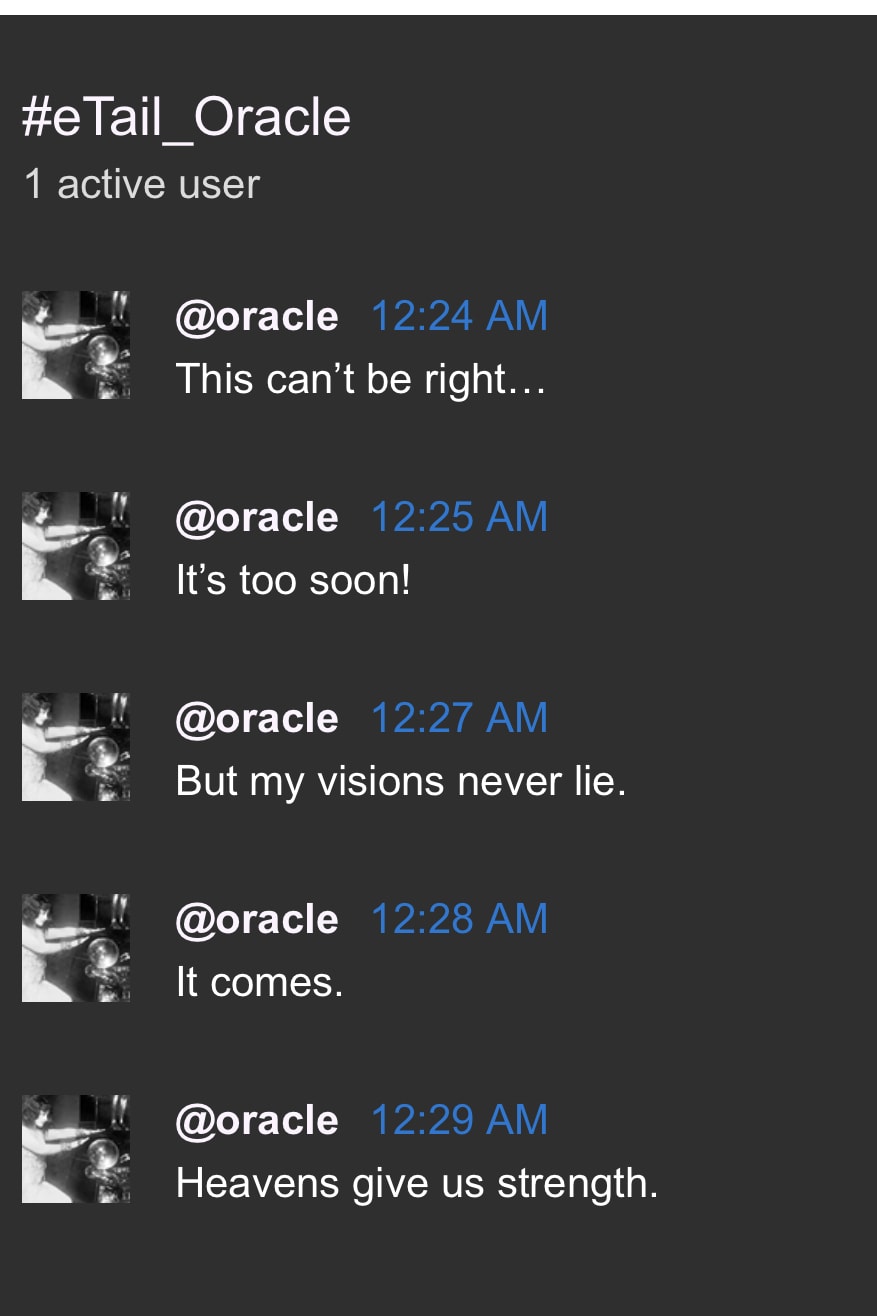Open the #eTail_Oracle channel title
The image size is (877, 1316).
pyautogui.click(x=186, y=117)
